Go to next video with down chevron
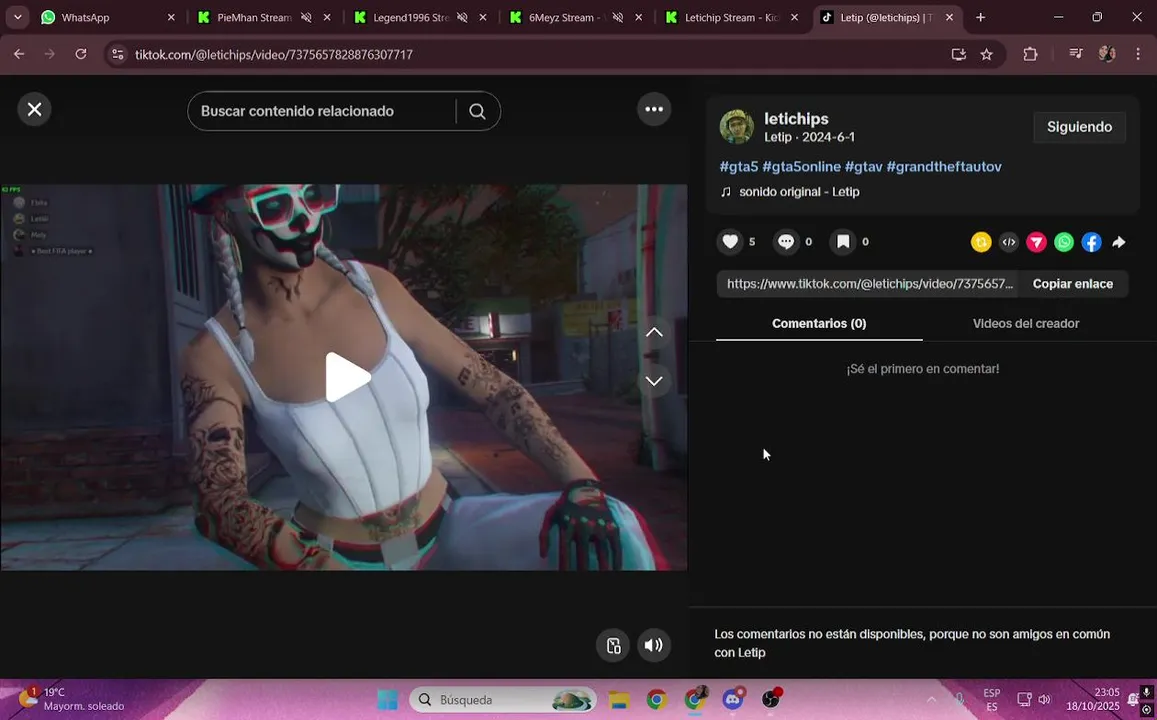1157x720 pixels. coord(654,381)
